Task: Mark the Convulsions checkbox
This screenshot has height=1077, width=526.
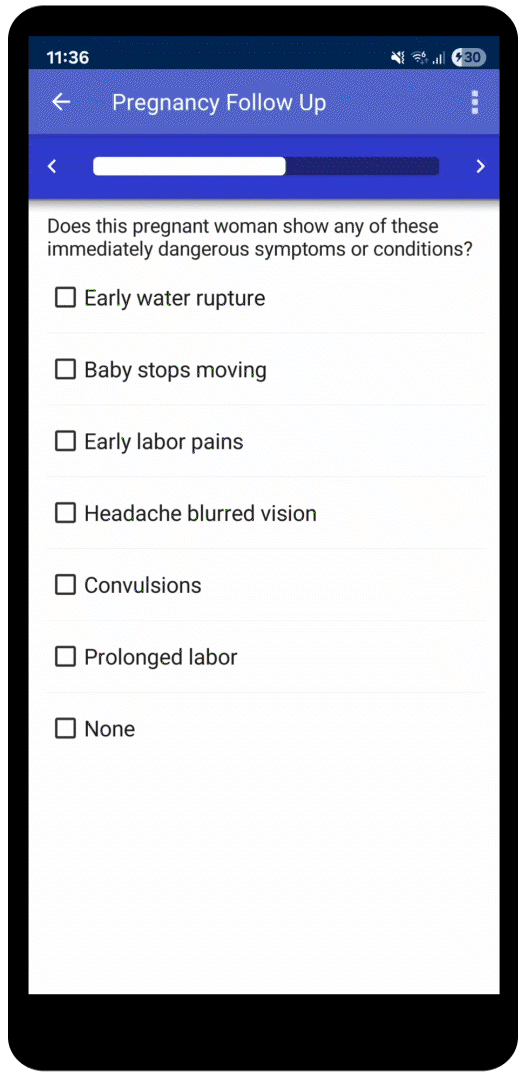Action: 65,585
